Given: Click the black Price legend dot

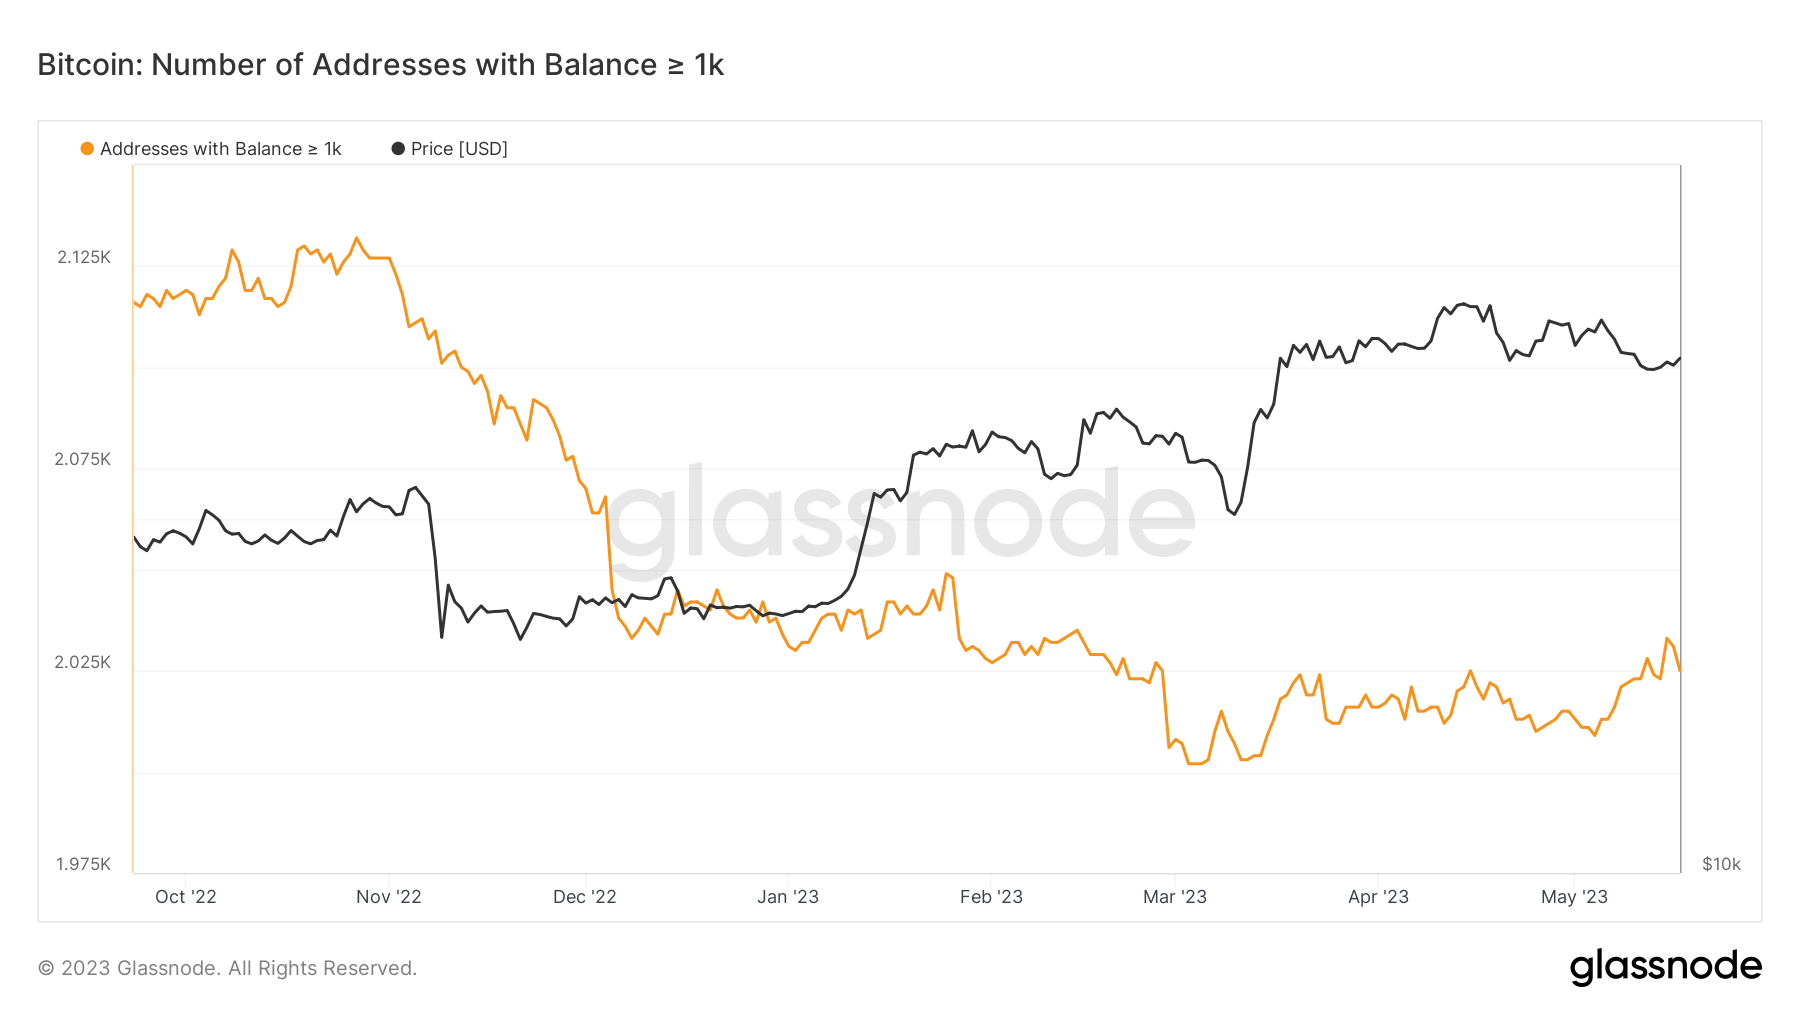Looking at the screenshot, I should [398, 149].
